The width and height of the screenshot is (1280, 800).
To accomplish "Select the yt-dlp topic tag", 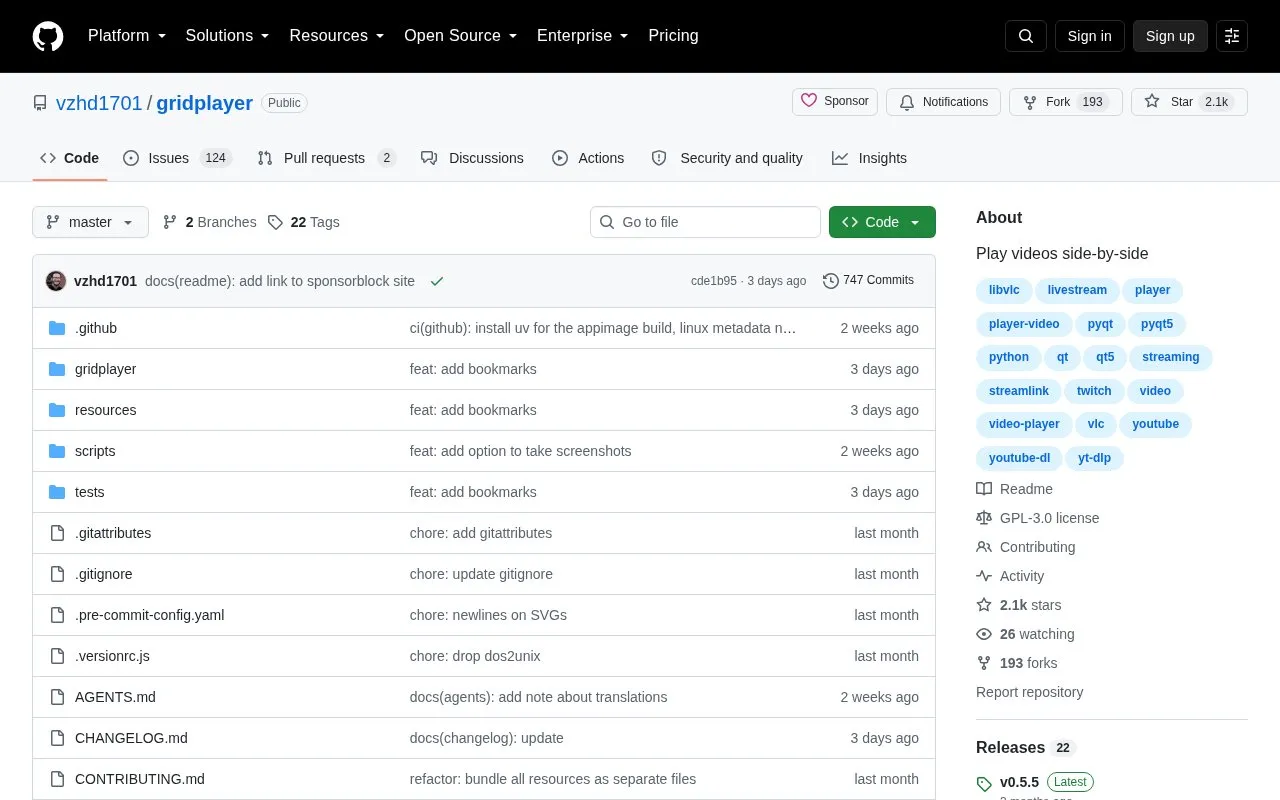I will [1095, 458].
